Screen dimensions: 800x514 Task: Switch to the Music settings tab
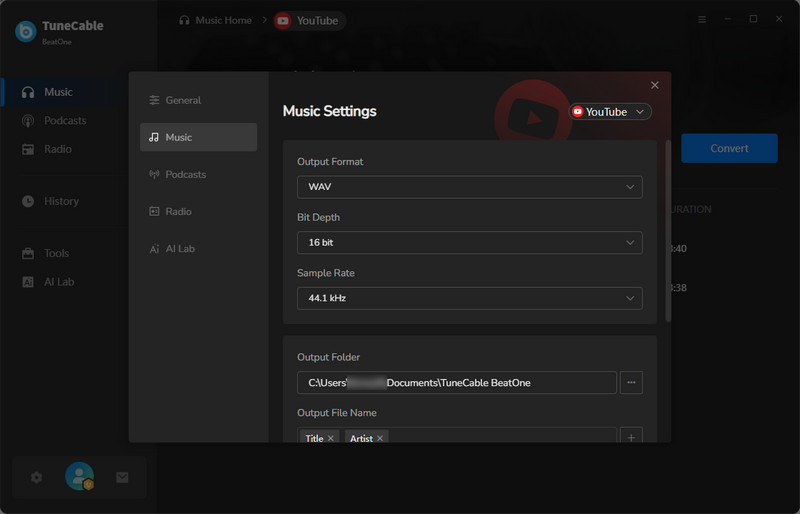coord(198,137)
